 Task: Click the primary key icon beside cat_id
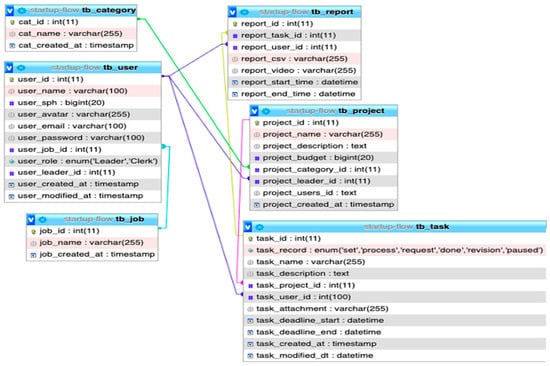(x=12, y=22)
